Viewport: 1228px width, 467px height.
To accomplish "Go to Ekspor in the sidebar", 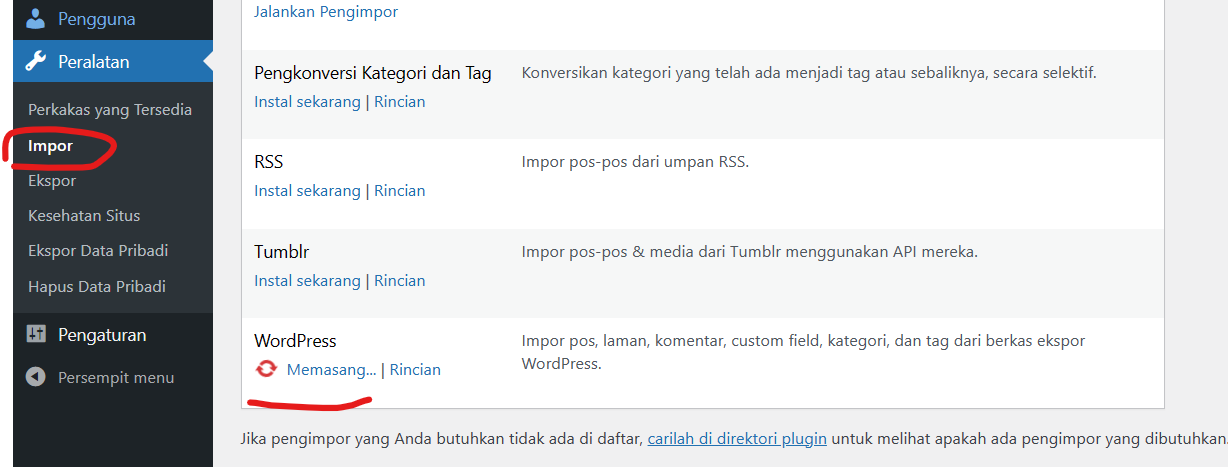I will (52, 180).
